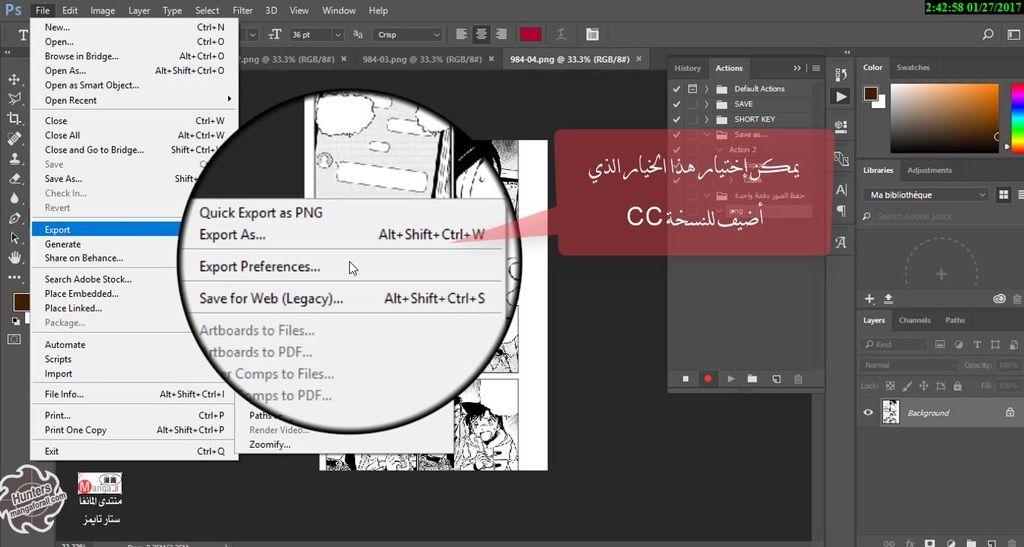Switch to the Channels tab
This screenshot has width=1024, height=547.
(914, 320)
